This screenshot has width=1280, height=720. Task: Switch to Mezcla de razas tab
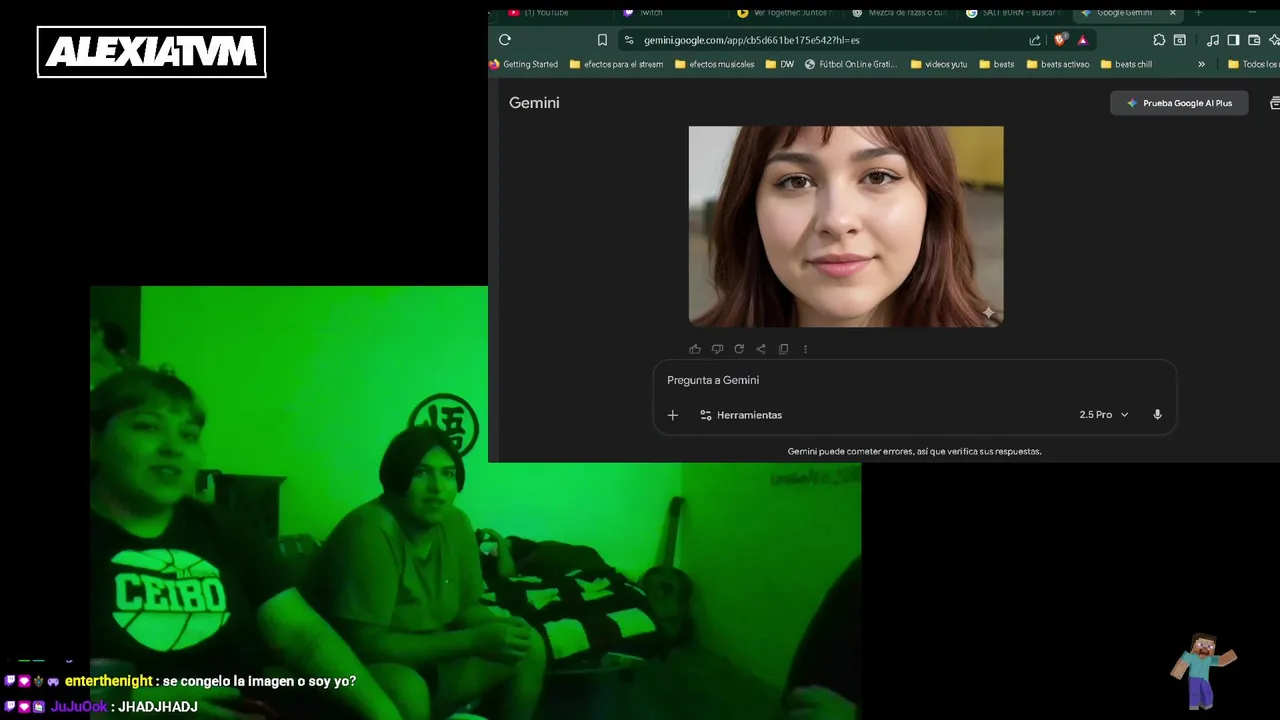click(x=900, y=12)
